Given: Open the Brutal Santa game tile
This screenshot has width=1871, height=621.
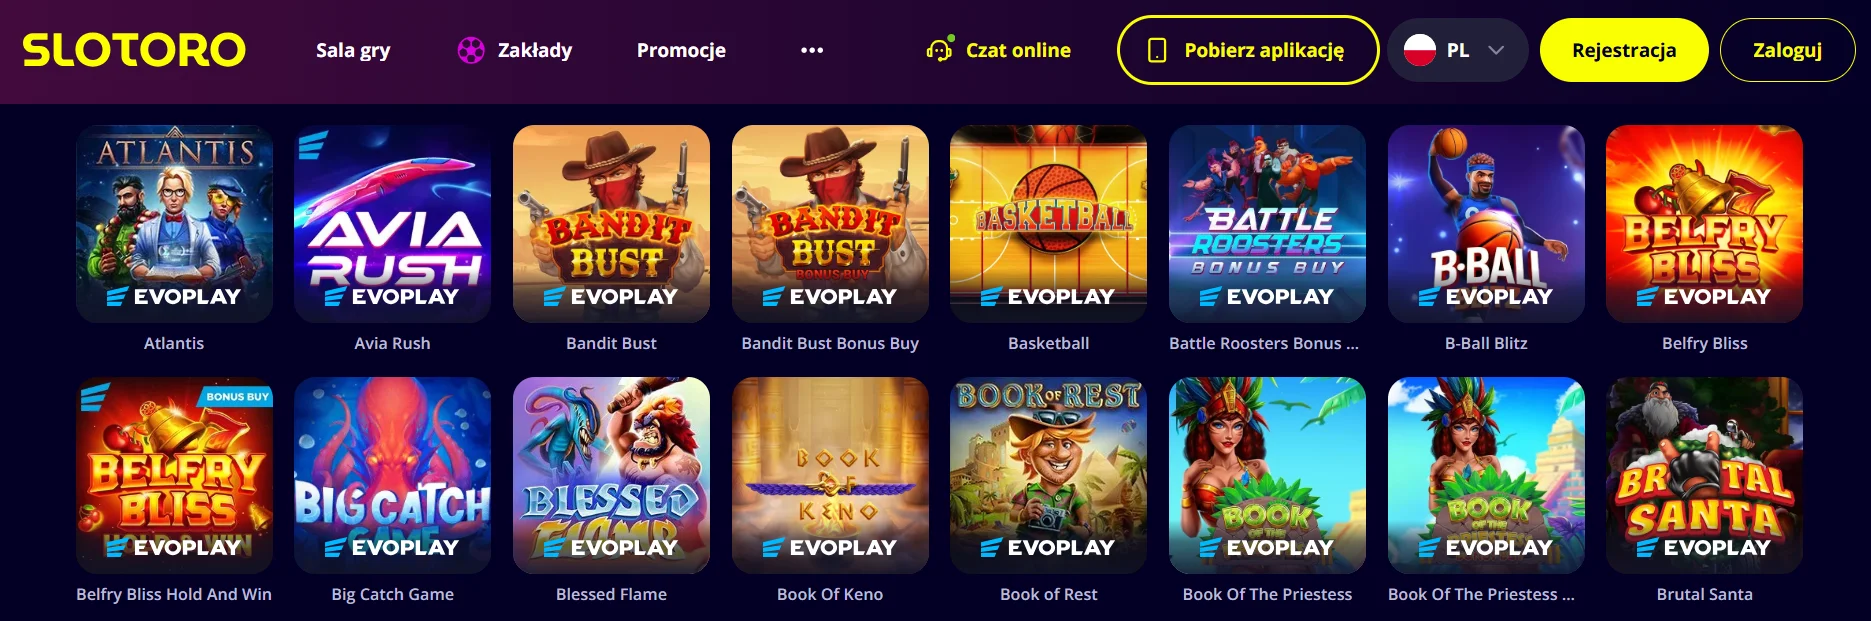Looking at the screenshot, I should [1705, 474].
